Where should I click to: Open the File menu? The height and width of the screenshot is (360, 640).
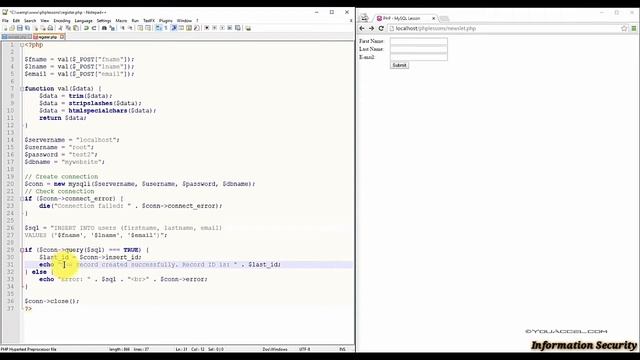click(x=5, y=20)
